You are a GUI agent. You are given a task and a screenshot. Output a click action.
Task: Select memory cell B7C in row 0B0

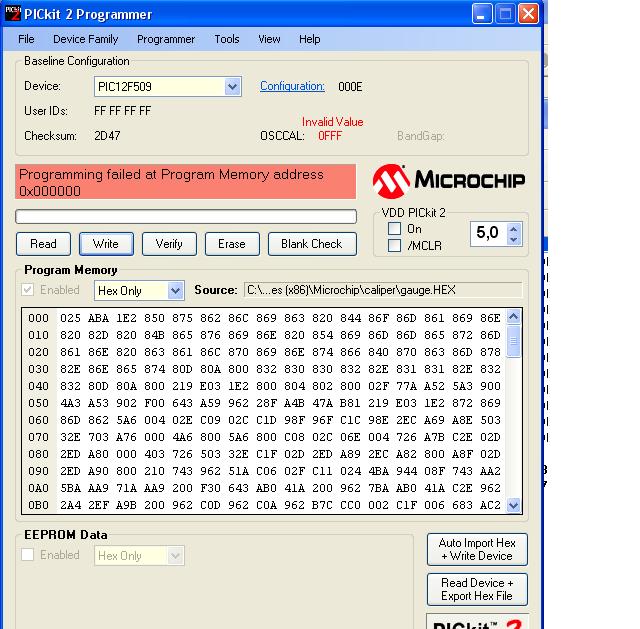[322, 505]
